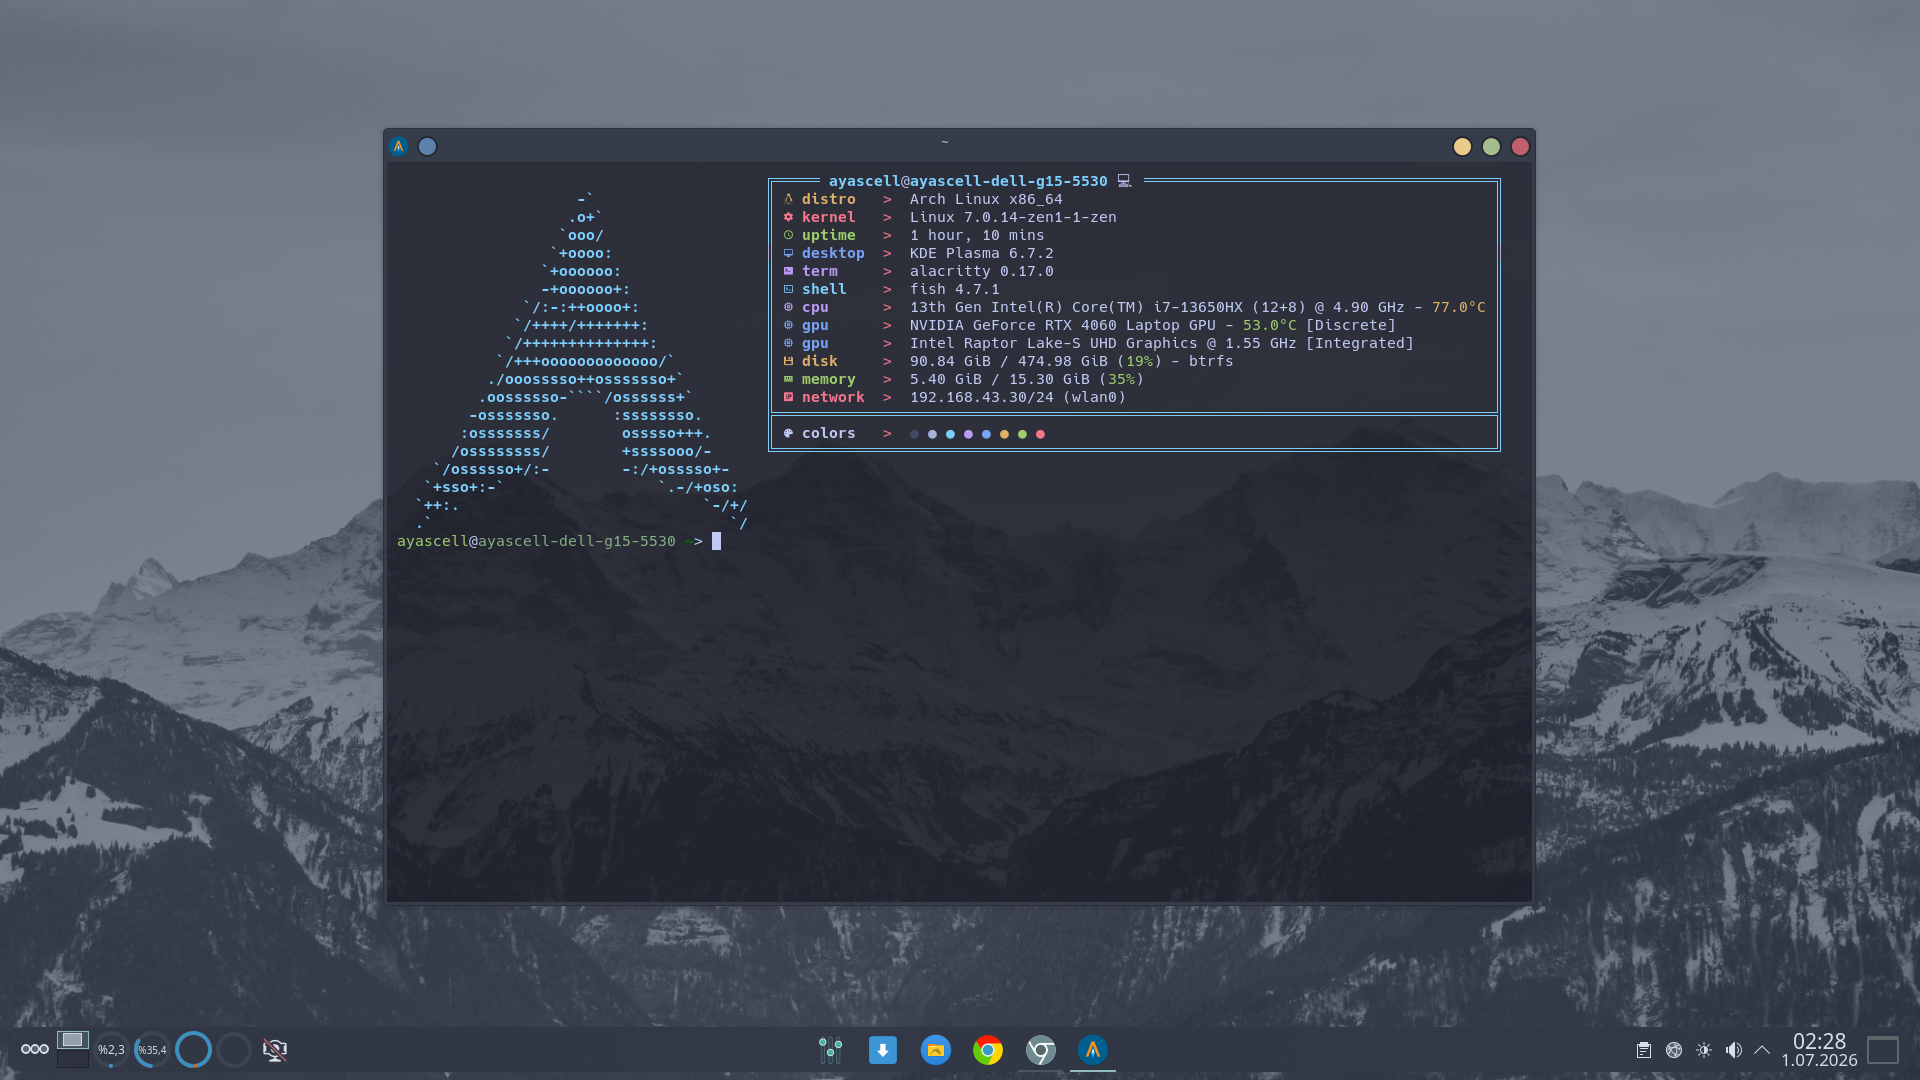Click the 'uptime' label in terminal output
Viewport: 1920px width, 1080px height.
pyautogui.click(x=828, y=235)
